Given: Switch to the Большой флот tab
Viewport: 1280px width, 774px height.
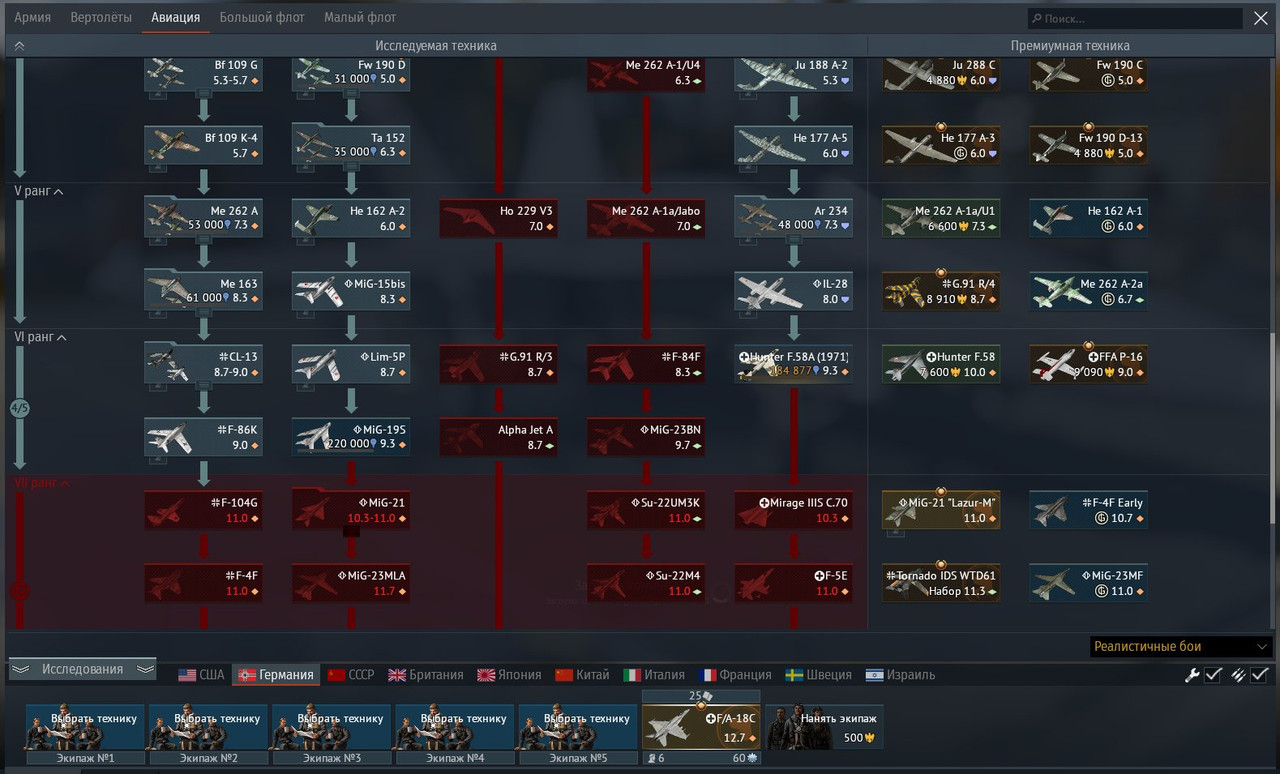Looking at the screenshot, I should point(262,17).
